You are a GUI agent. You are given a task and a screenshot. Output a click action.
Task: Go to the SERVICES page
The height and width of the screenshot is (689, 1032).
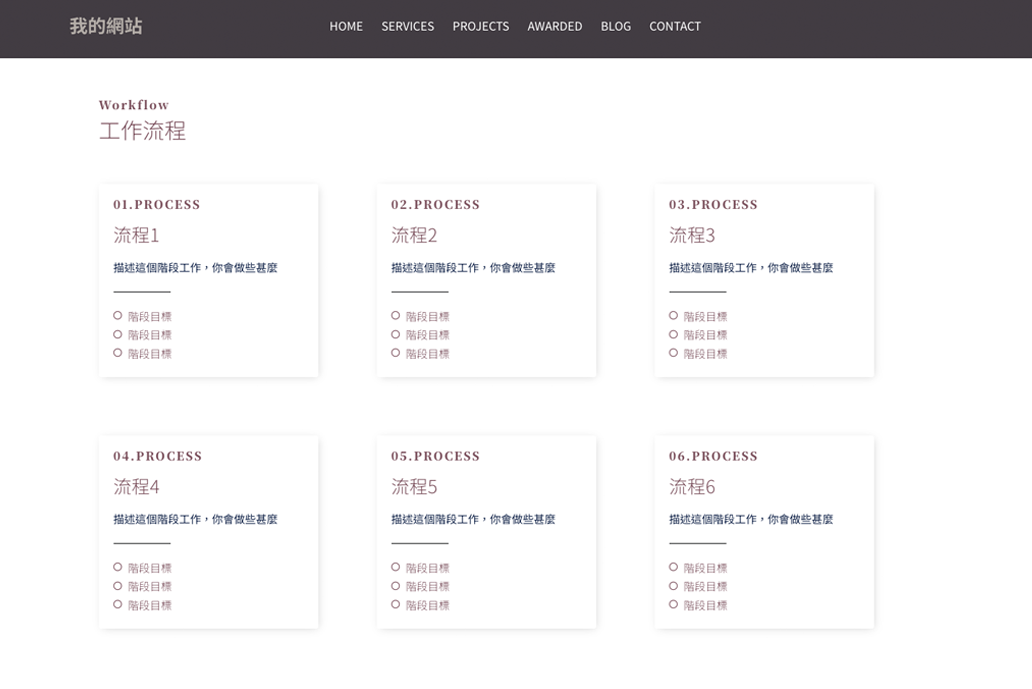click(407, 26)
